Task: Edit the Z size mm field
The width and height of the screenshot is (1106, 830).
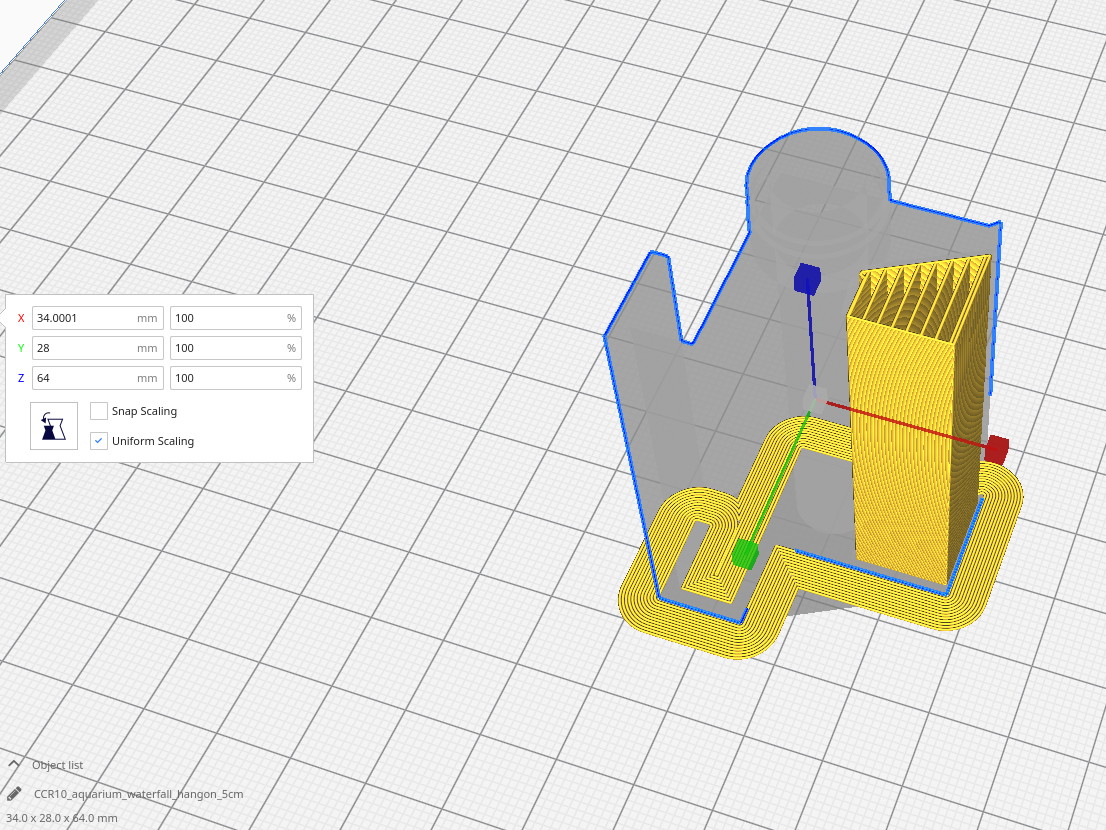Action: click(x=98, y=378)
